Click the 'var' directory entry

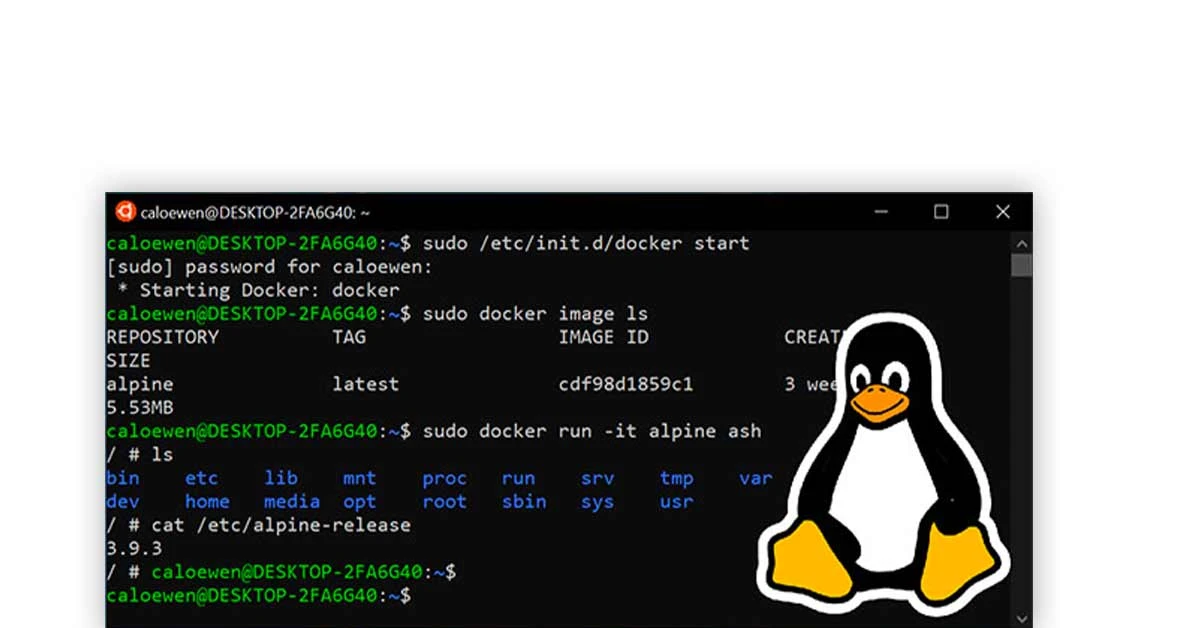click(755, 479)
